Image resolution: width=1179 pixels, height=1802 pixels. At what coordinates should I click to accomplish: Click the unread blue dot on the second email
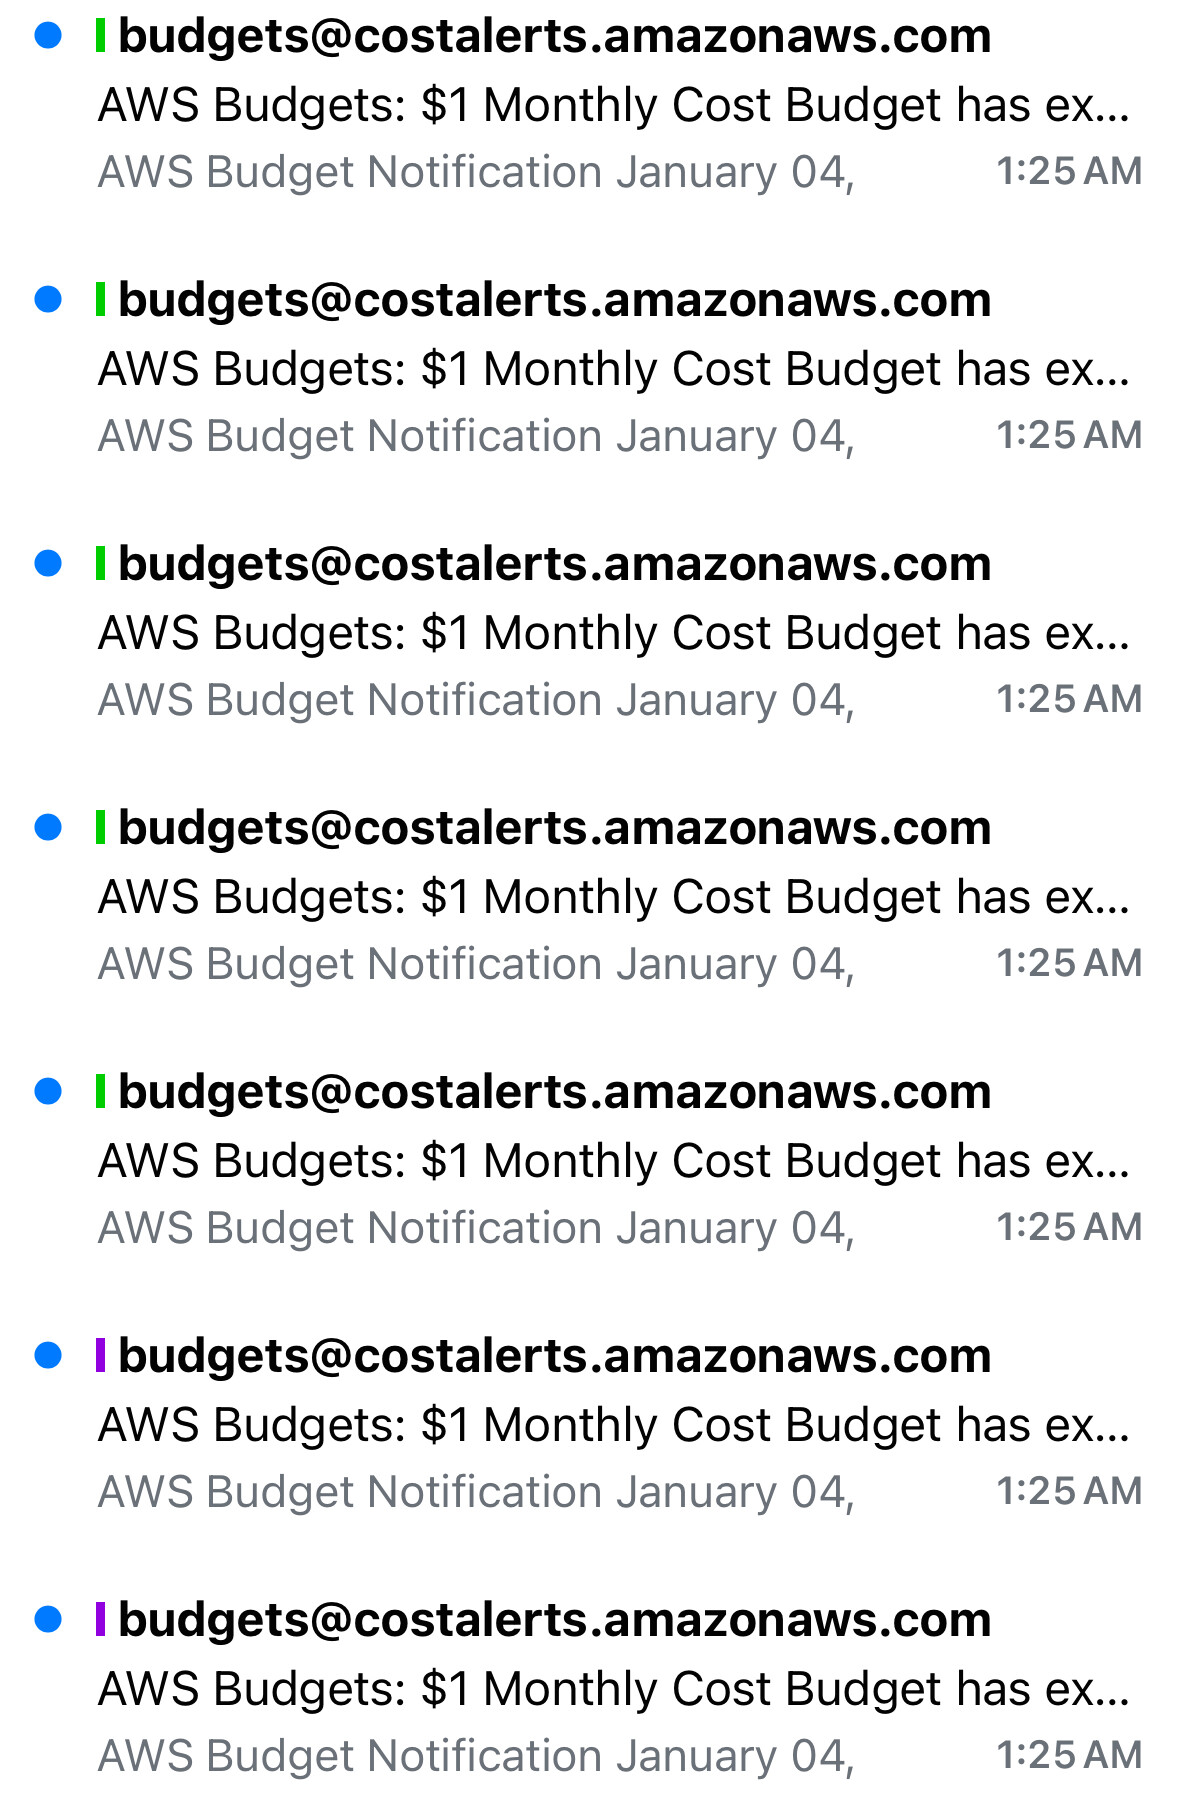48,300
